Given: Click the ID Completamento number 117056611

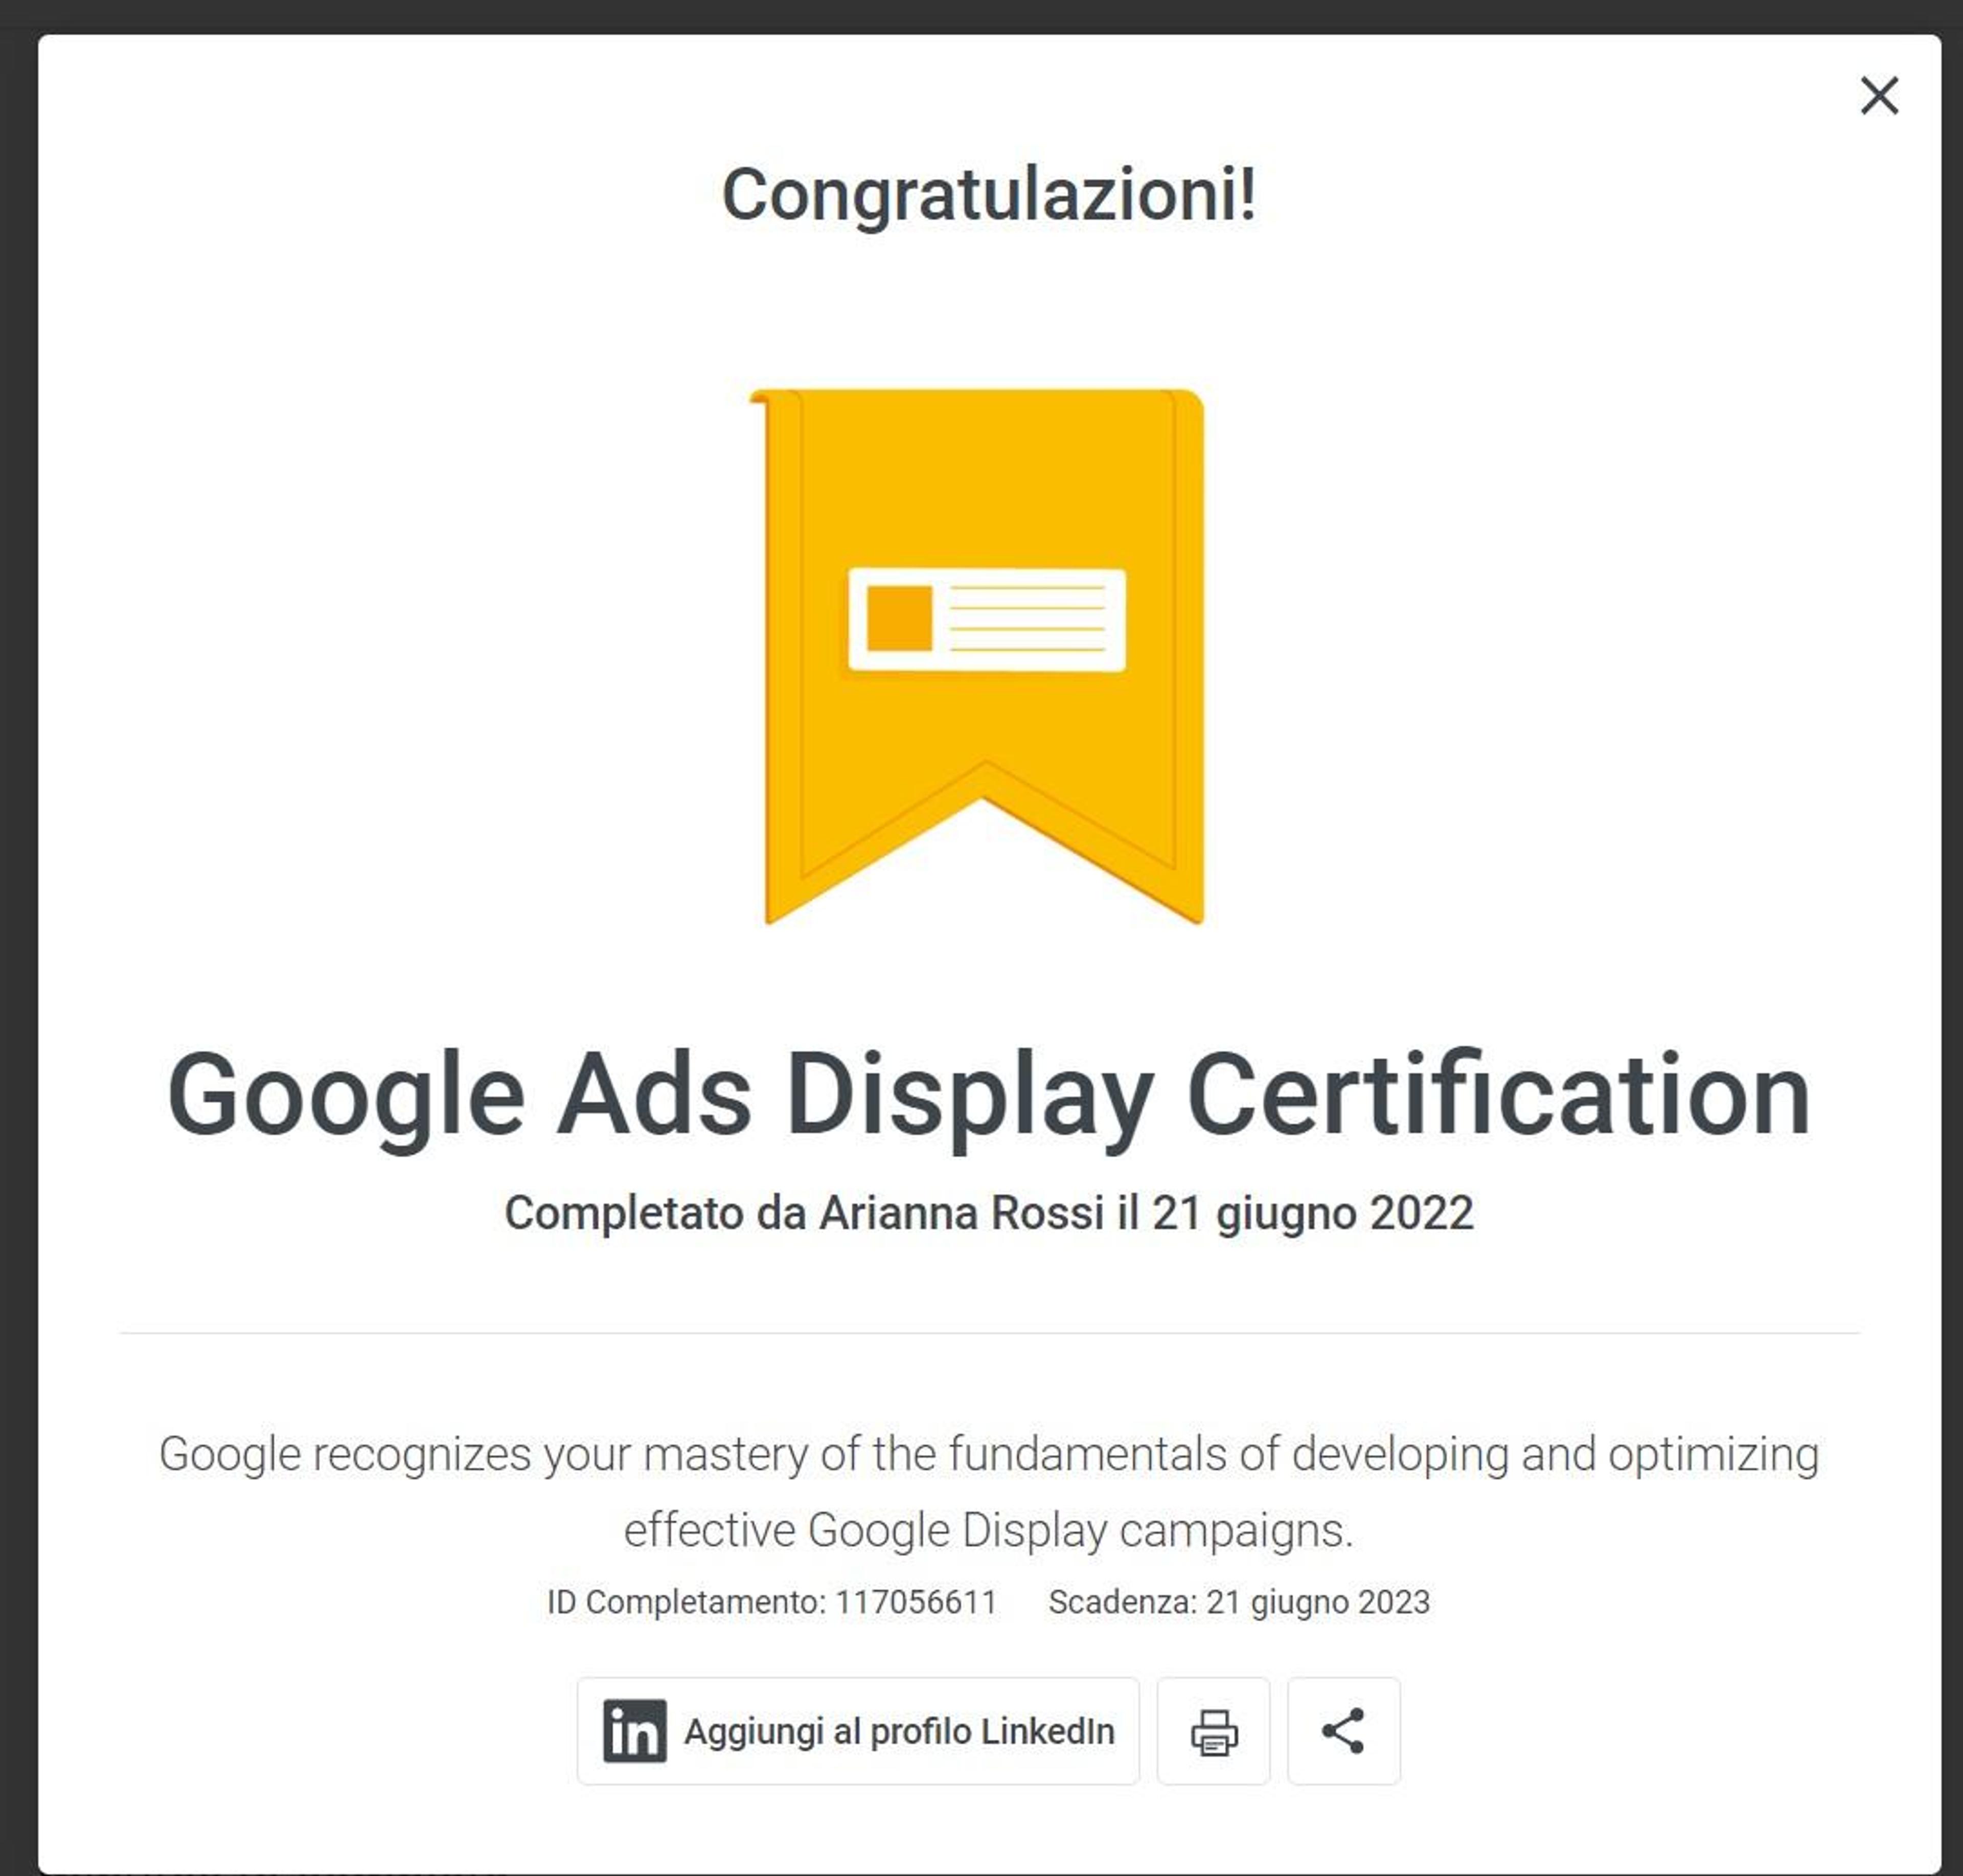Looking at the screenshot, I should pos(916,1602).
